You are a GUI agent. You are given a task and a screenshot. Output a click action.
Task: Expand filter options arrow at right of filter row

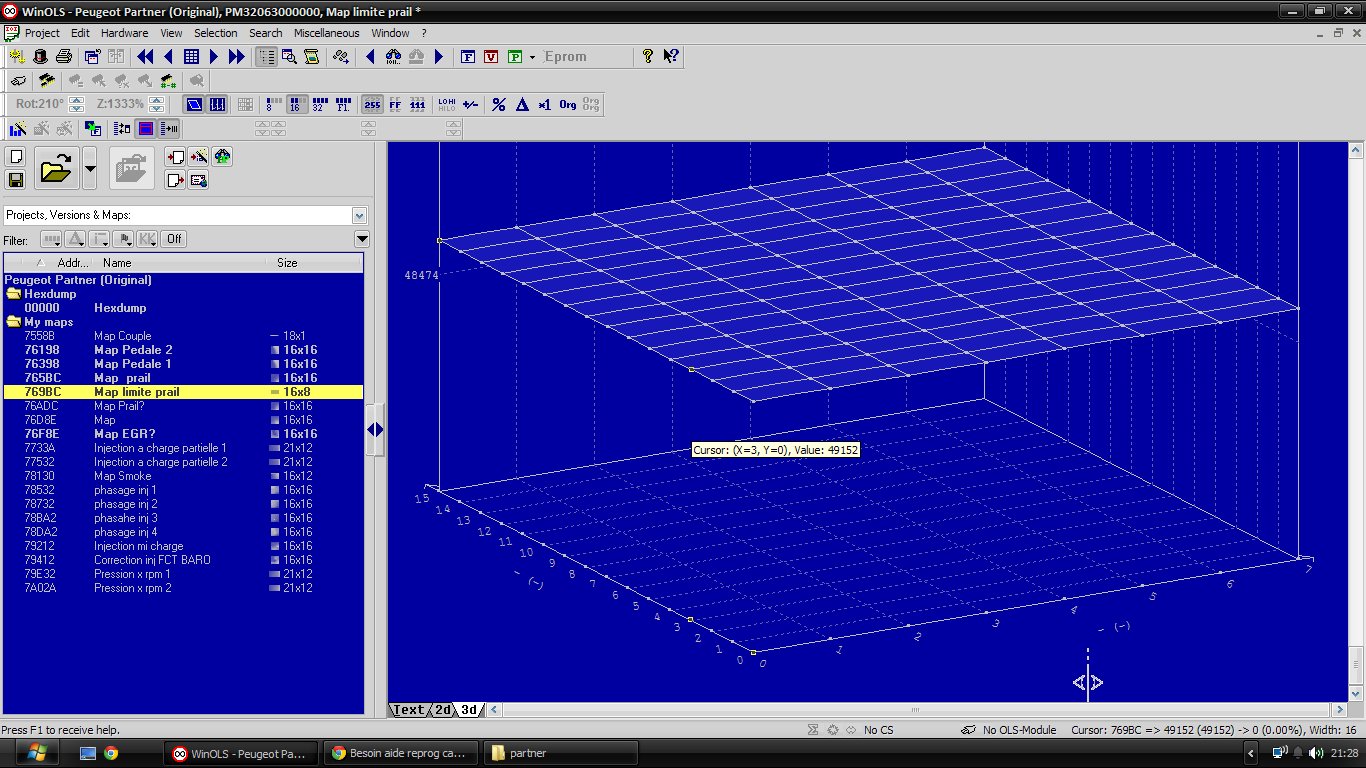[x=362, y=239]
